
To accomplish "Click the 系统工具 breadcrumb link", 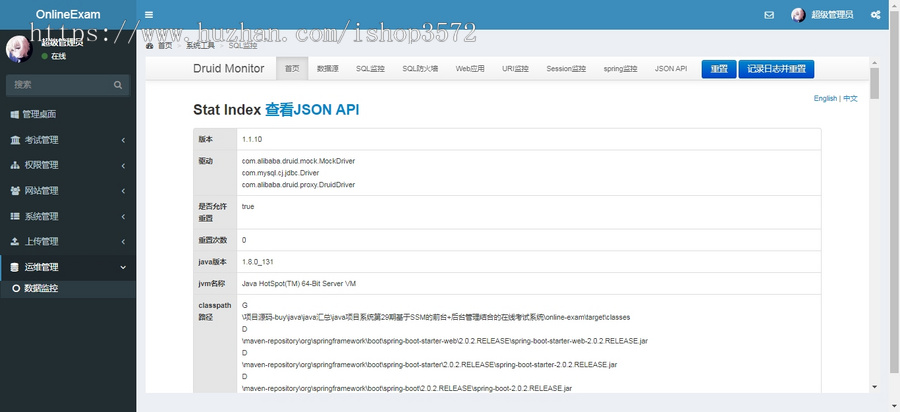I will coord(200,46).
